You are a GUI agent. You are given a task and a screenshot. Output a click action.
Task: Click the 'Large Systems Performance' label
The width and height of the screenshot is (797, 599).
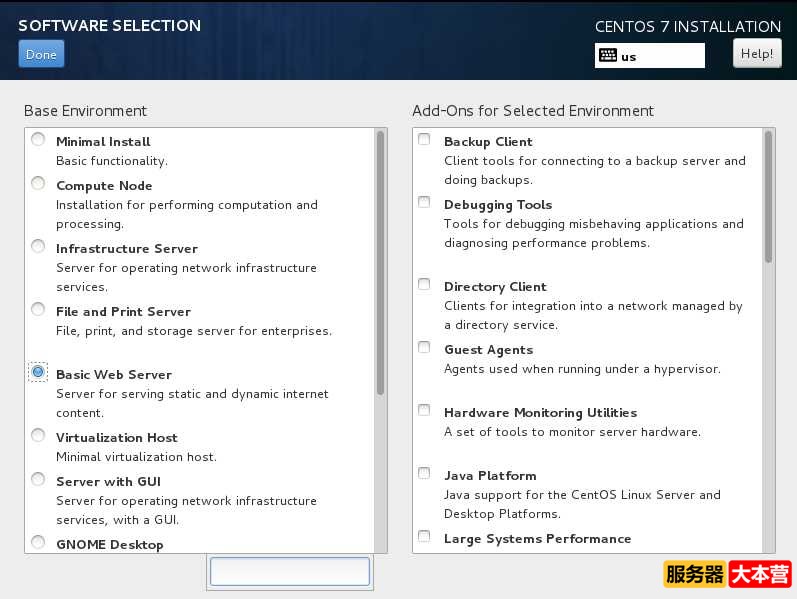tap(538, 539)
